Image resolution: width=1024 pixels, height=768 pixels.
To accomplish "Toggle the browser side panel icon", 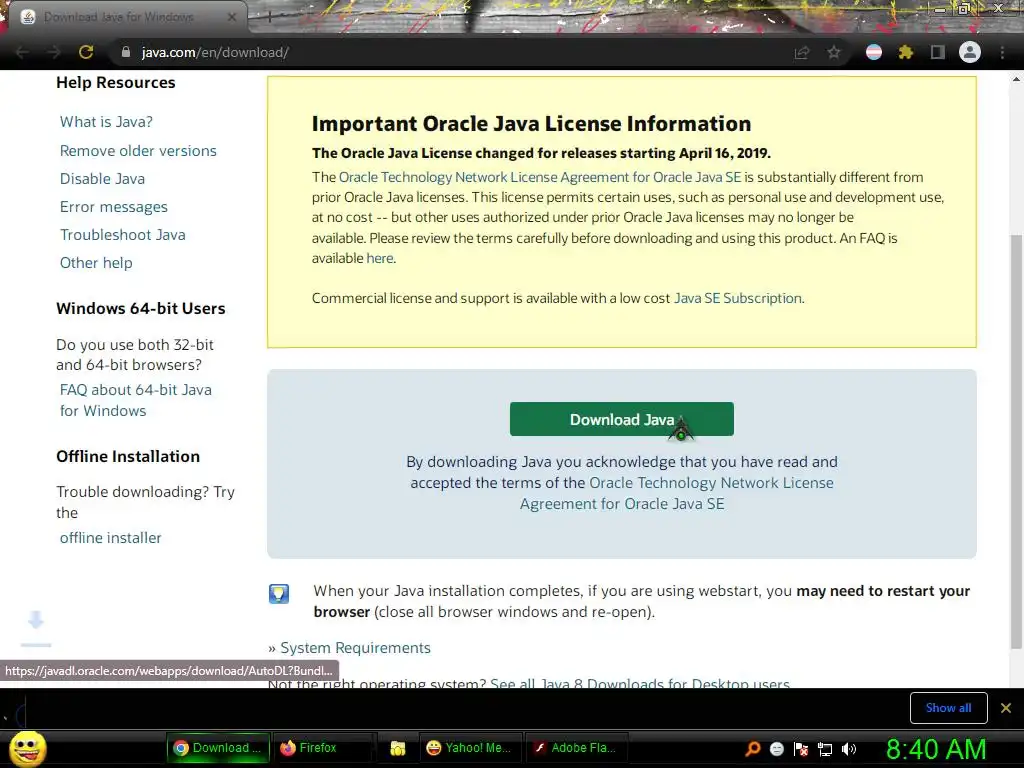I will [x=937, y=52].
